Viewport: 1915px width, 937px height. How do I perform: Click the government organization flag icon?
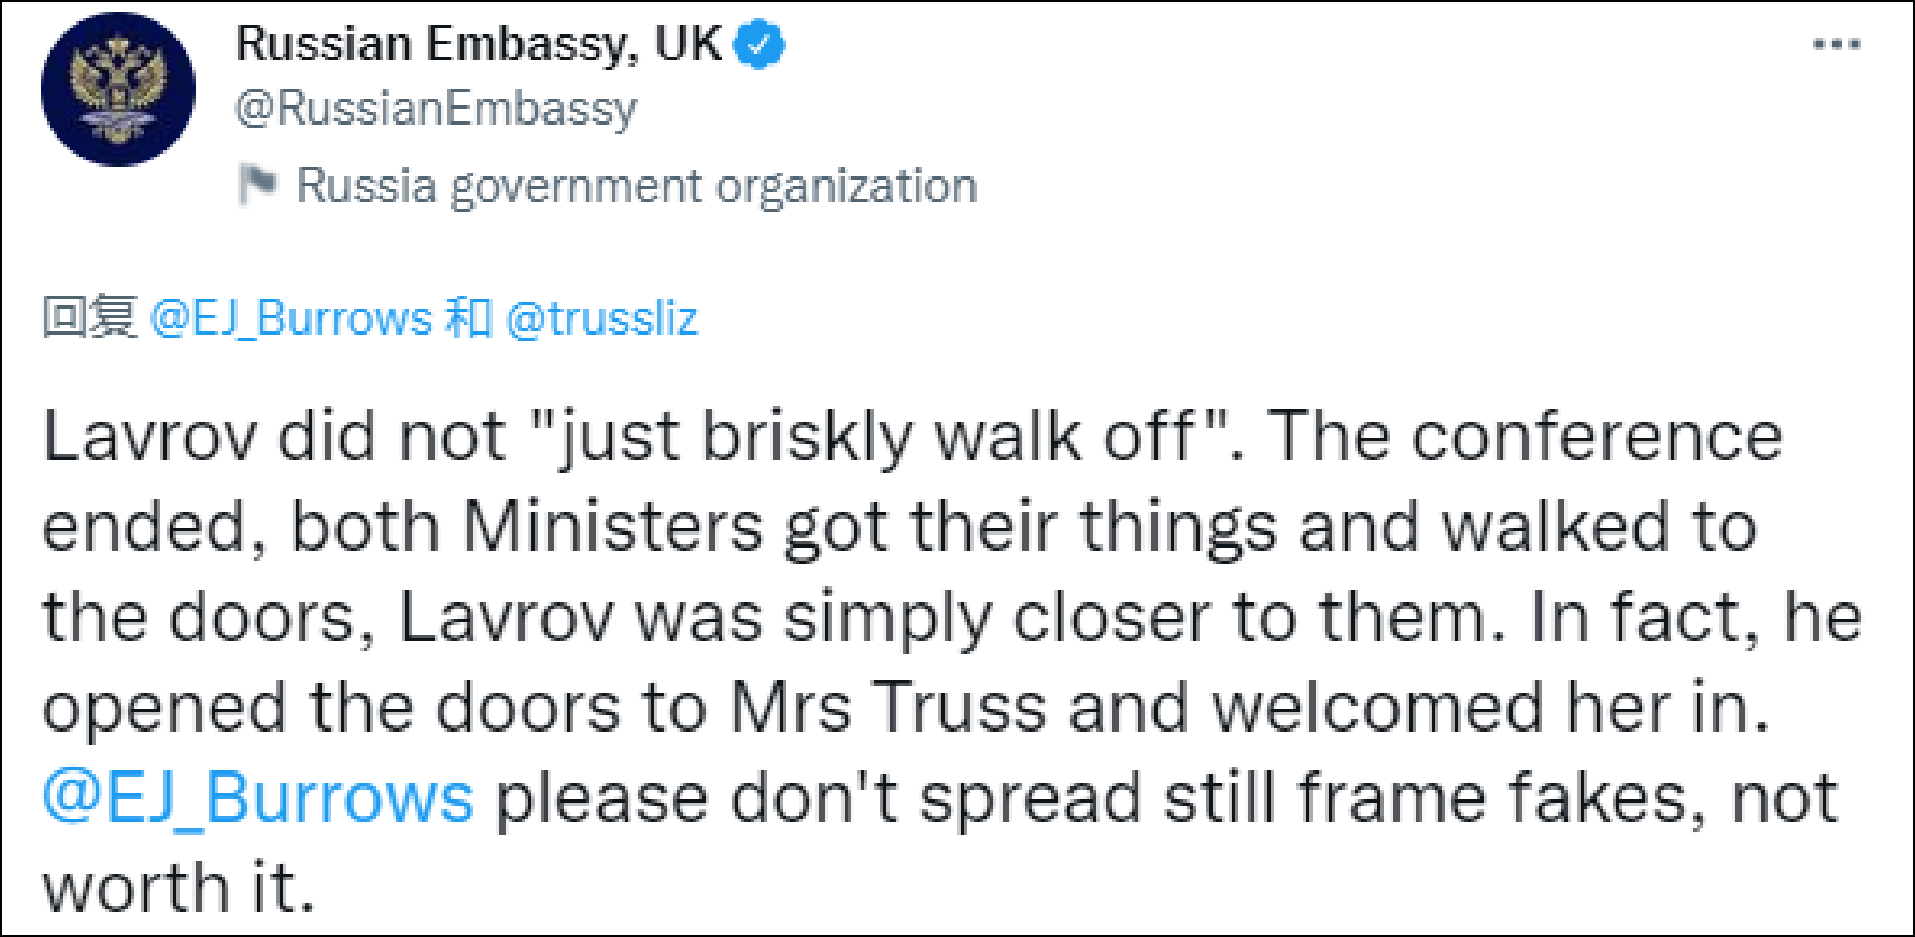[258, 185]
